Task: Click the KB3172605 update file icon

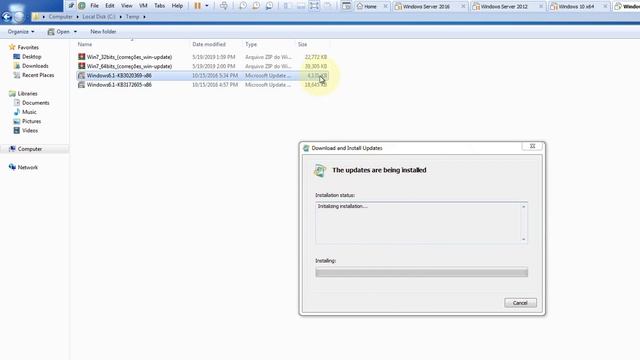Action: (82, 85)
